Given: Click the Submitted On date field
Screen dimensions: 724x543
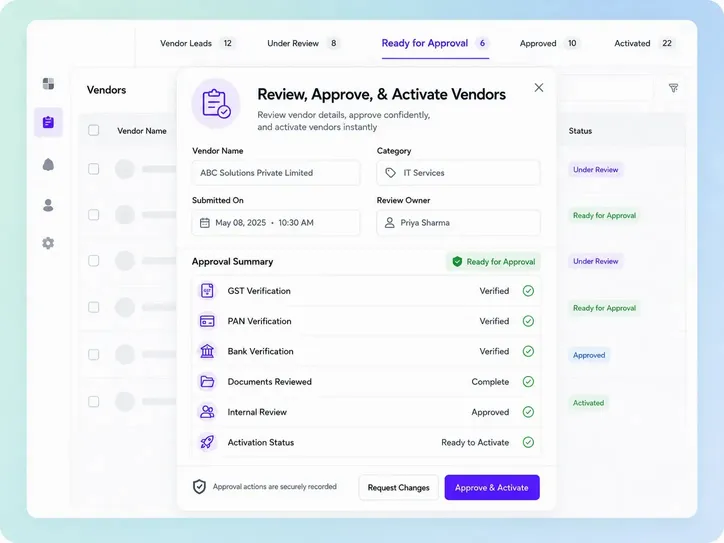Looking at the screenshot, I should tap(276, 223).
